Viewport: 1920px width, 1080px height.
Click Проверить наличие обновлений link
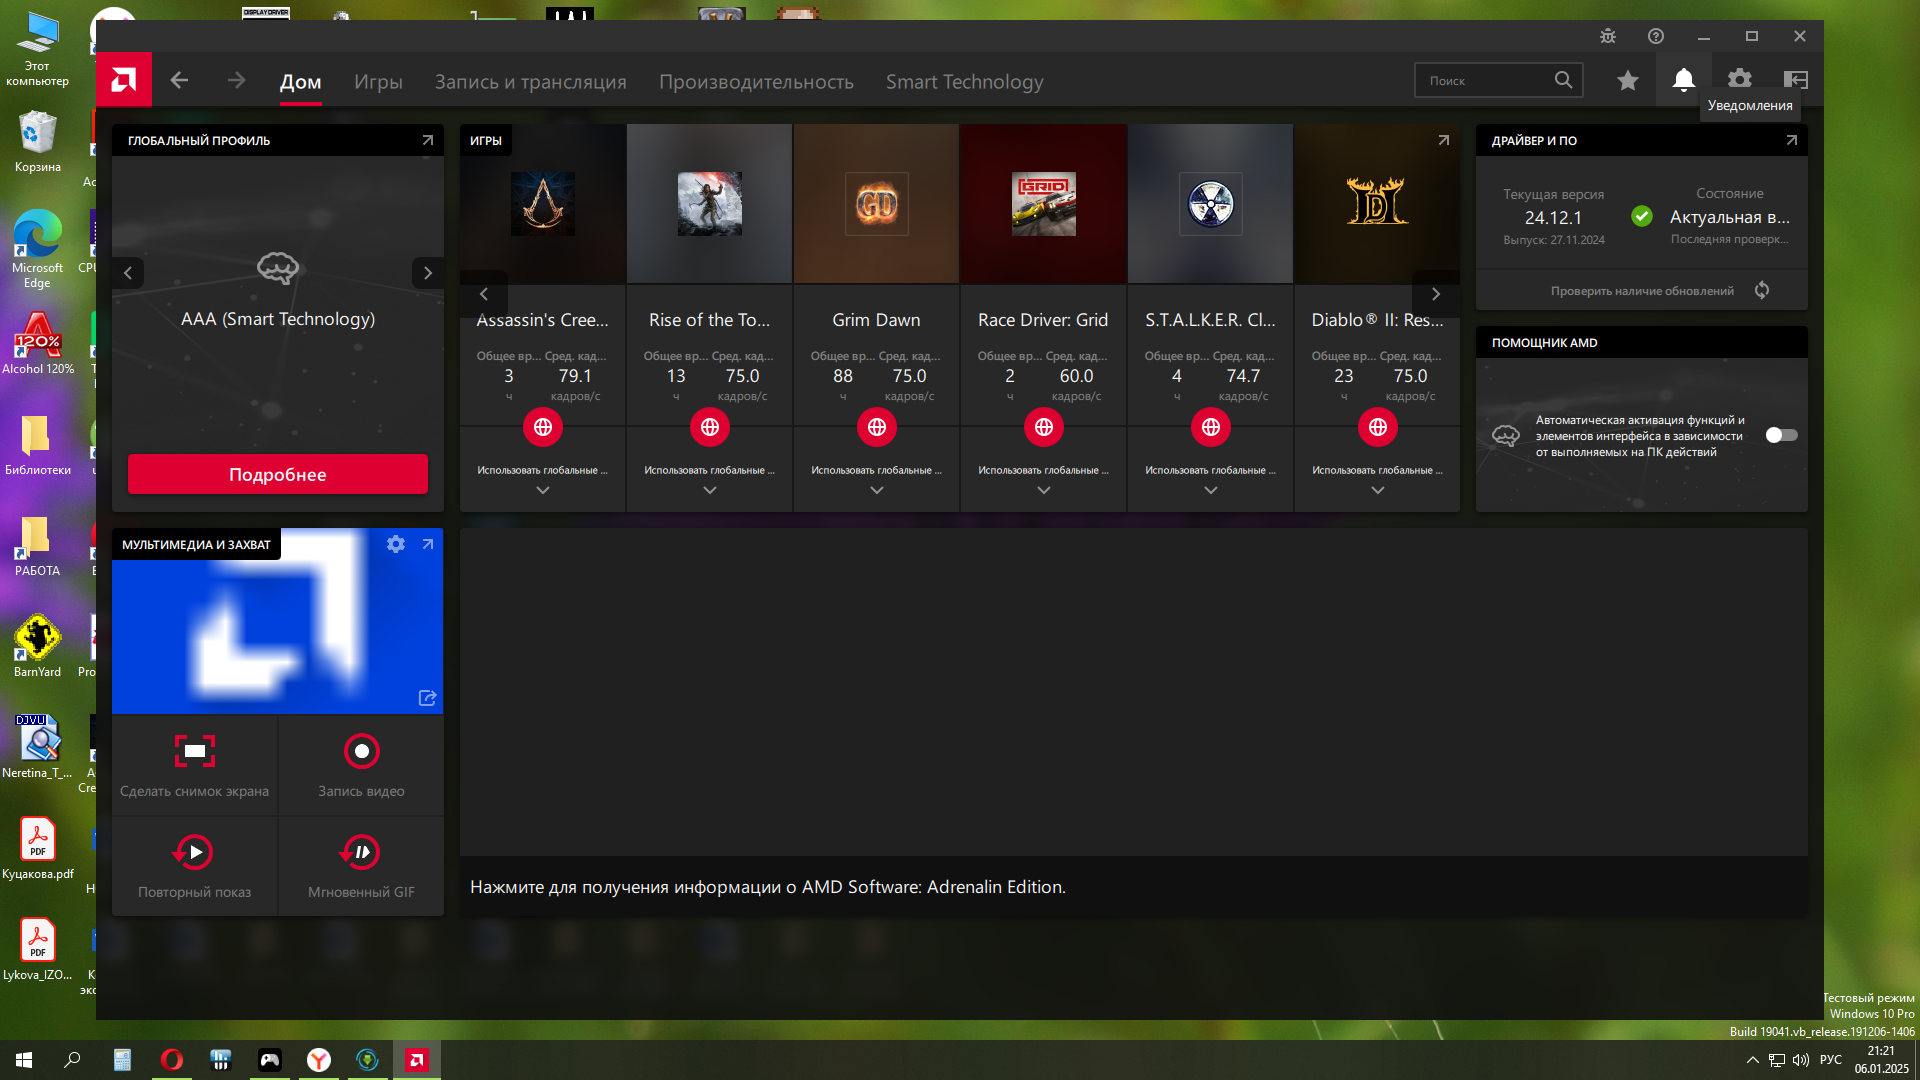pyautogui.click(x=1642, y=291)
